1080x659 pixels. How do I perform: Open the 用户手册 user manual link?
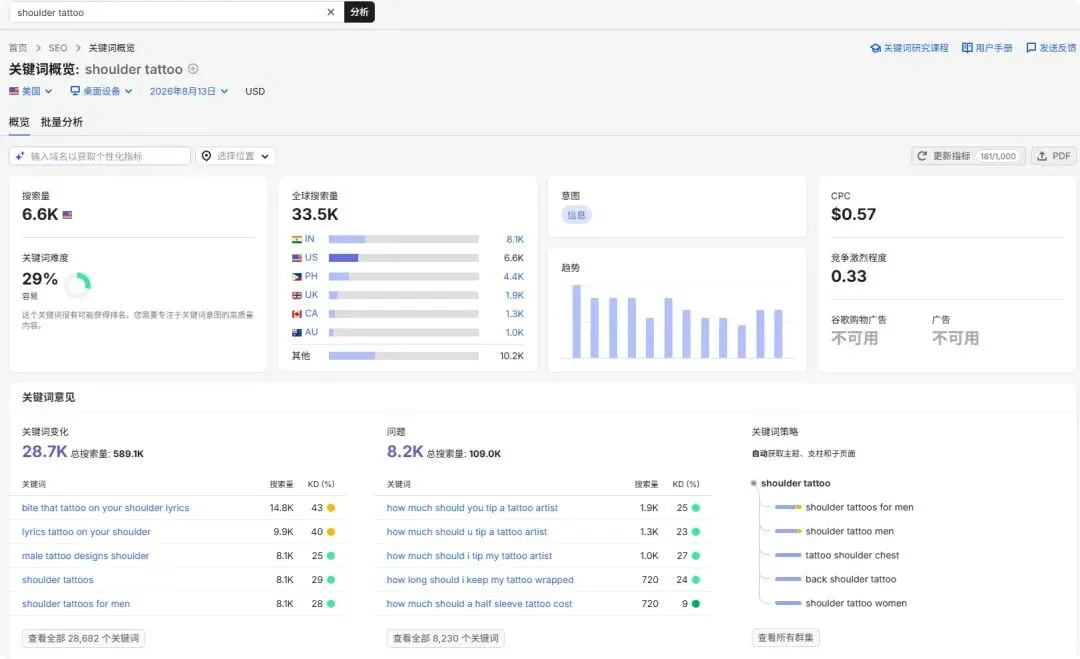[987, 48]
